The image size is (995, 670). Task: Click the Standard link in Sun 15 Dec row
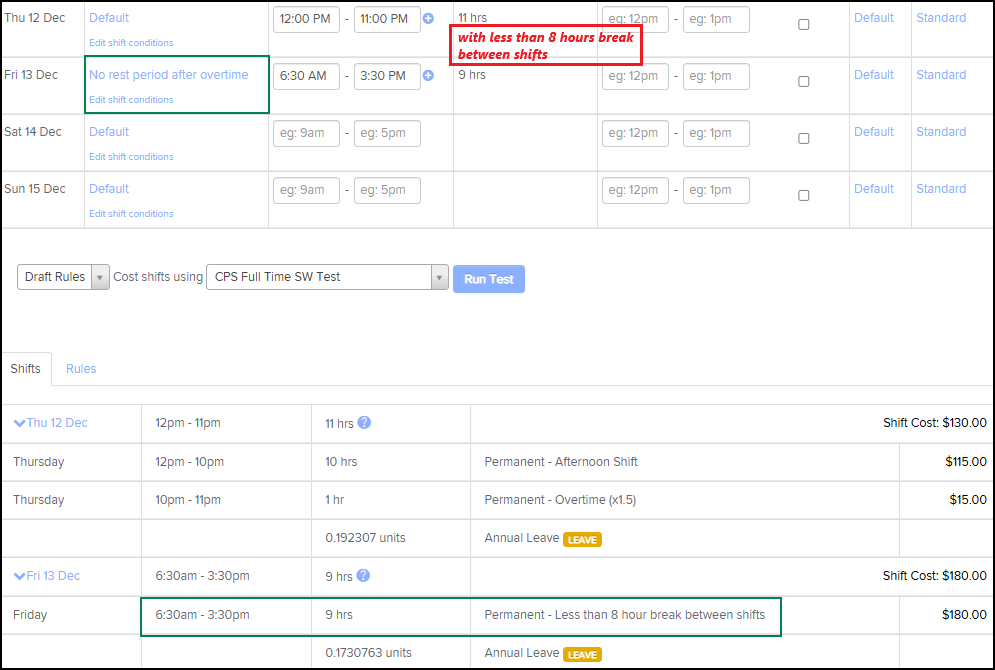click(940, 189)
